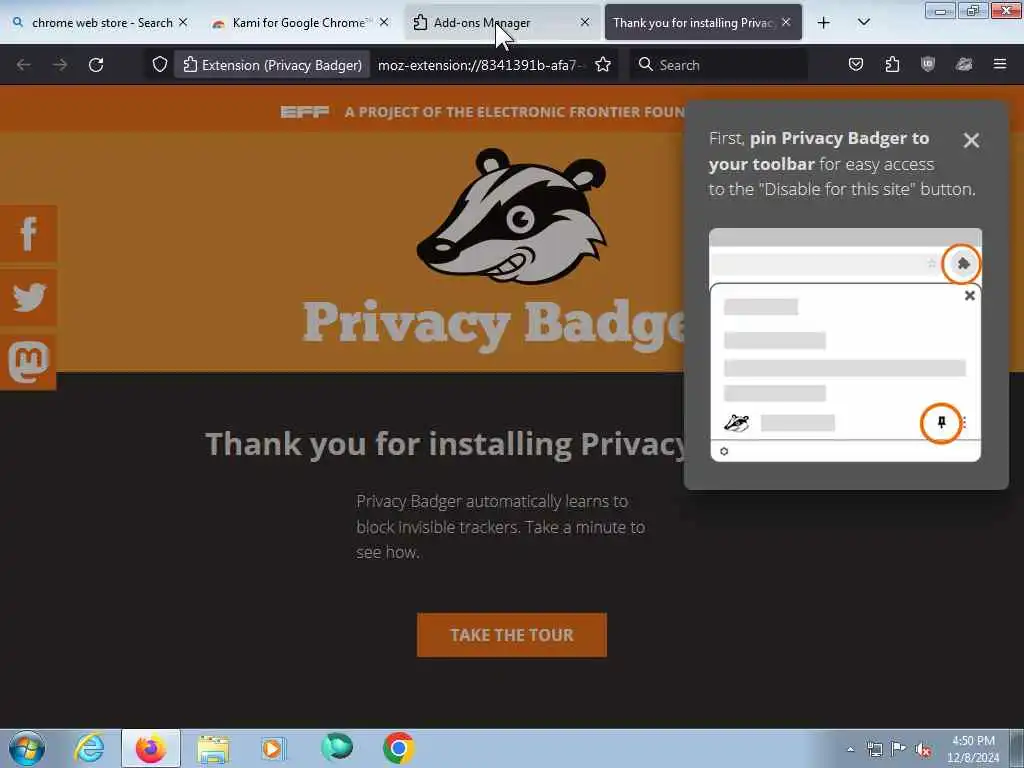Focus the Search input field
Viewport: 1024px width, 768px height.
click(x=718, y=65)
